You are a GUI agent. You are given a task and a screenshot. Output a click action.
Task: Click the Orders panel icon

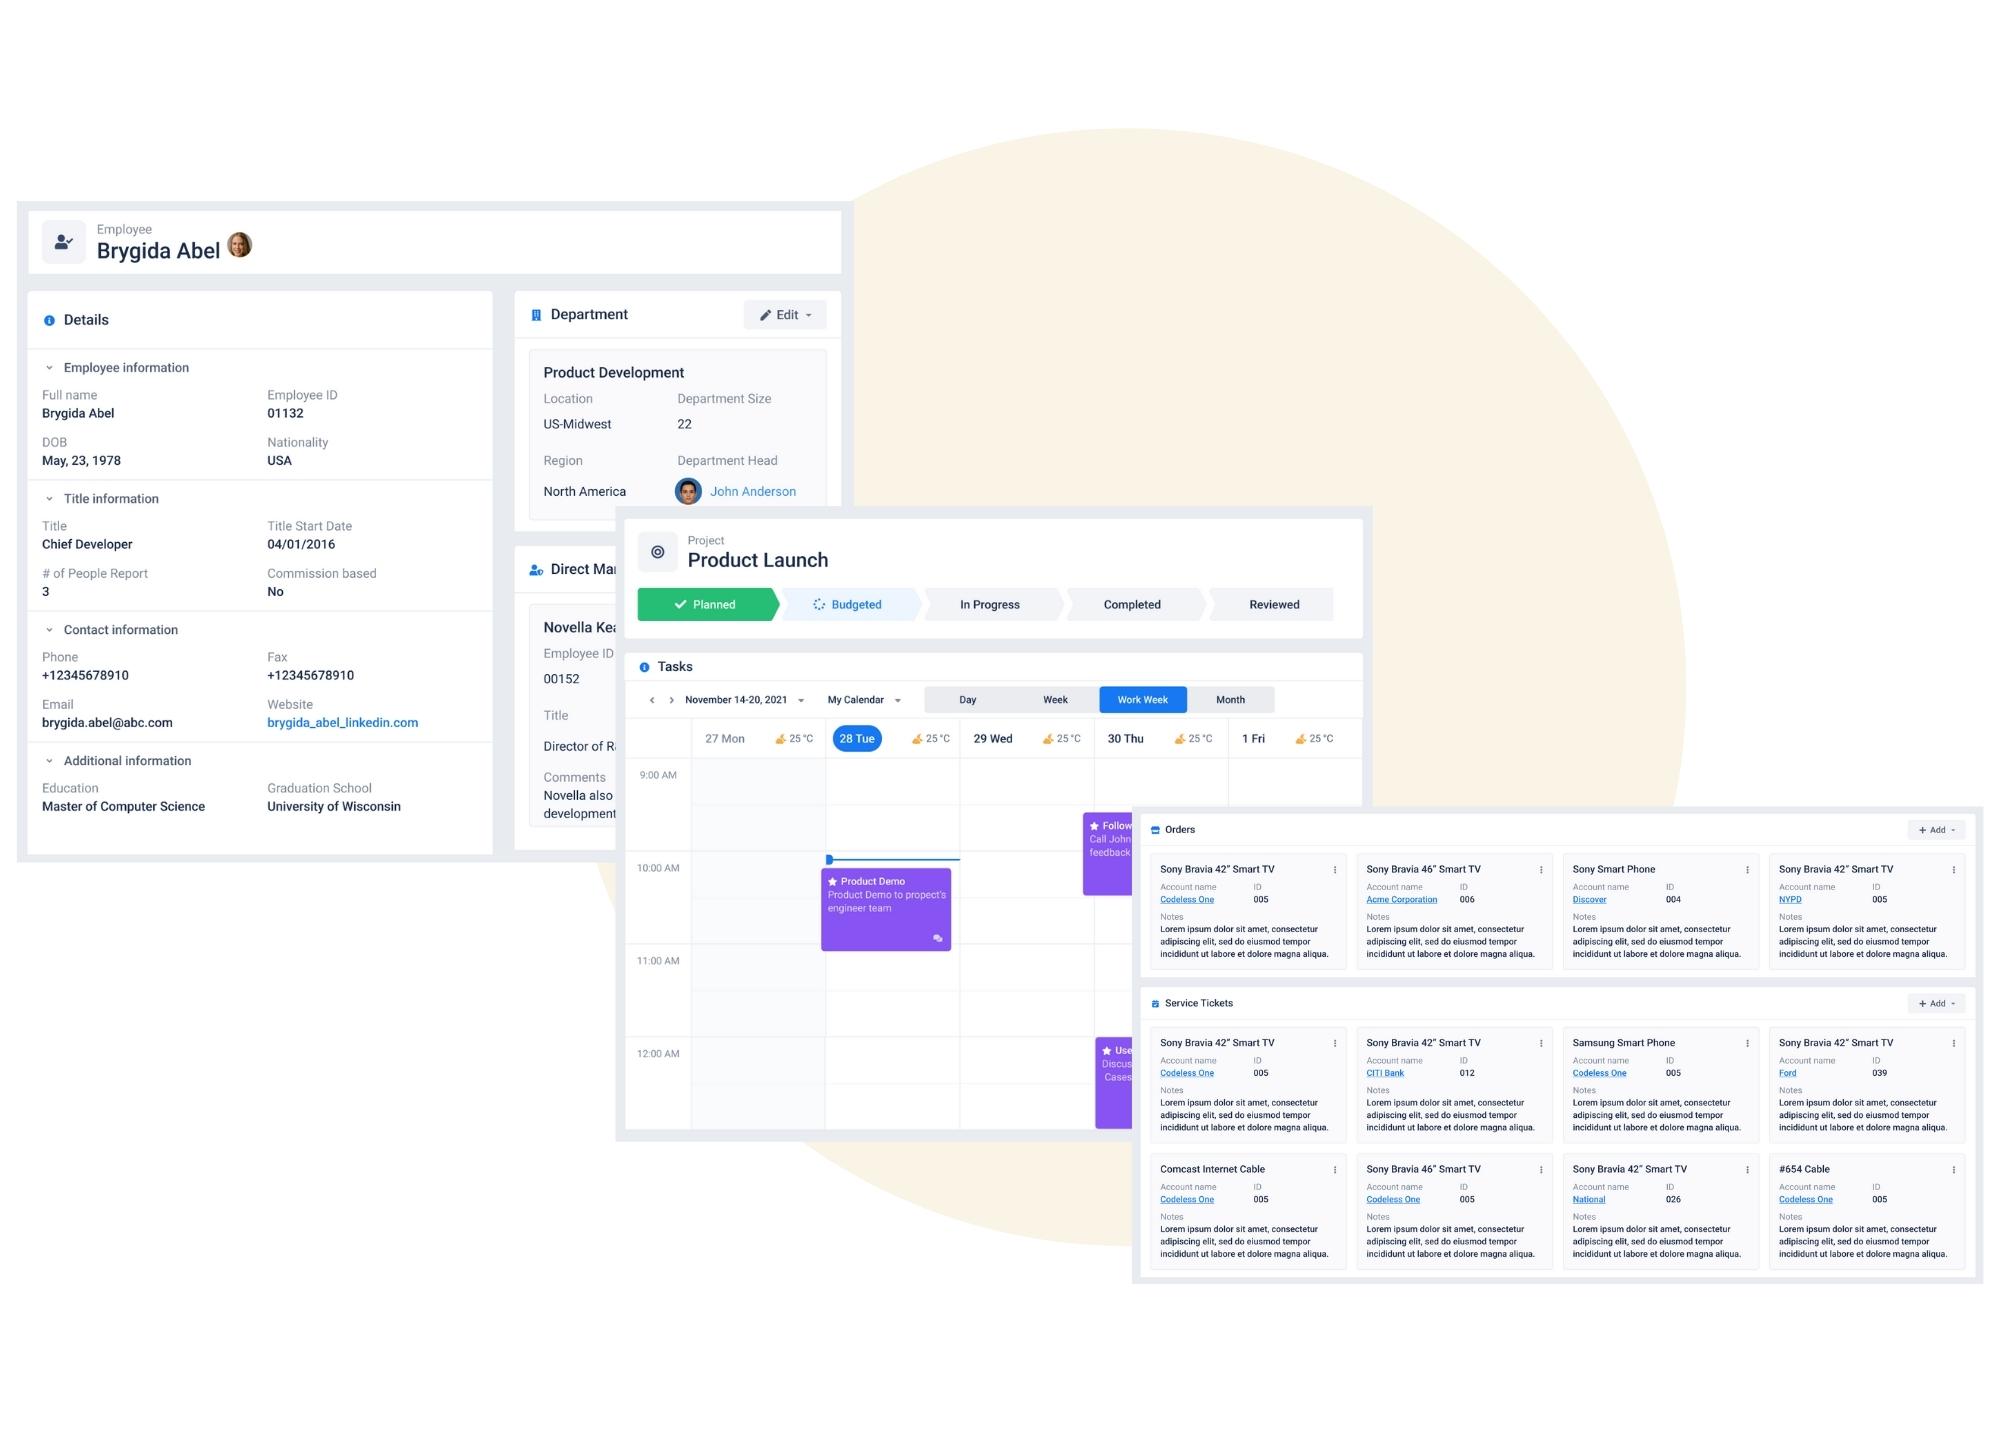[1155, 829]
